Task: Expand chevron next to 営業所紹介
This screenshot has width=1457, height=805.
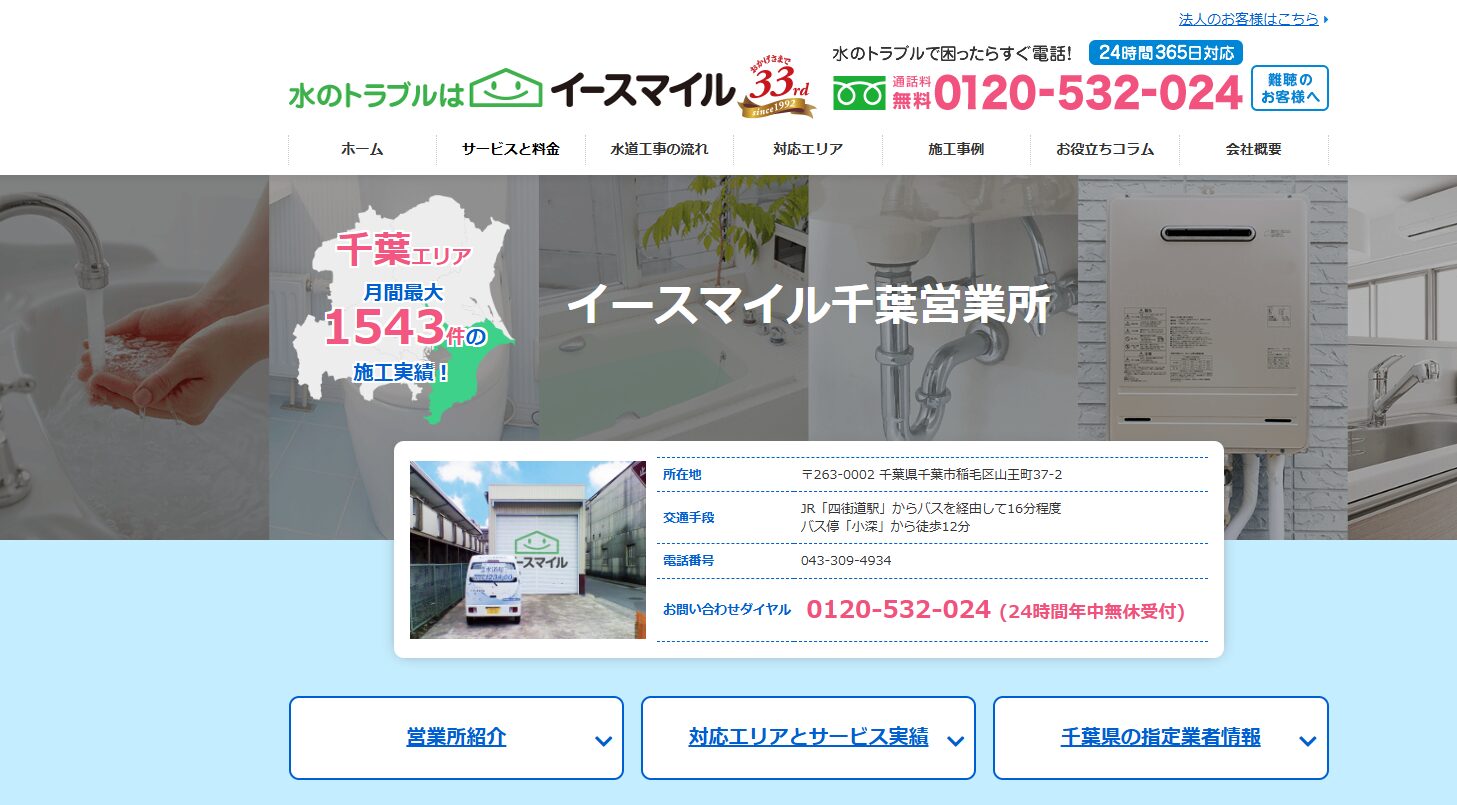Action: (x=603, y=741)
